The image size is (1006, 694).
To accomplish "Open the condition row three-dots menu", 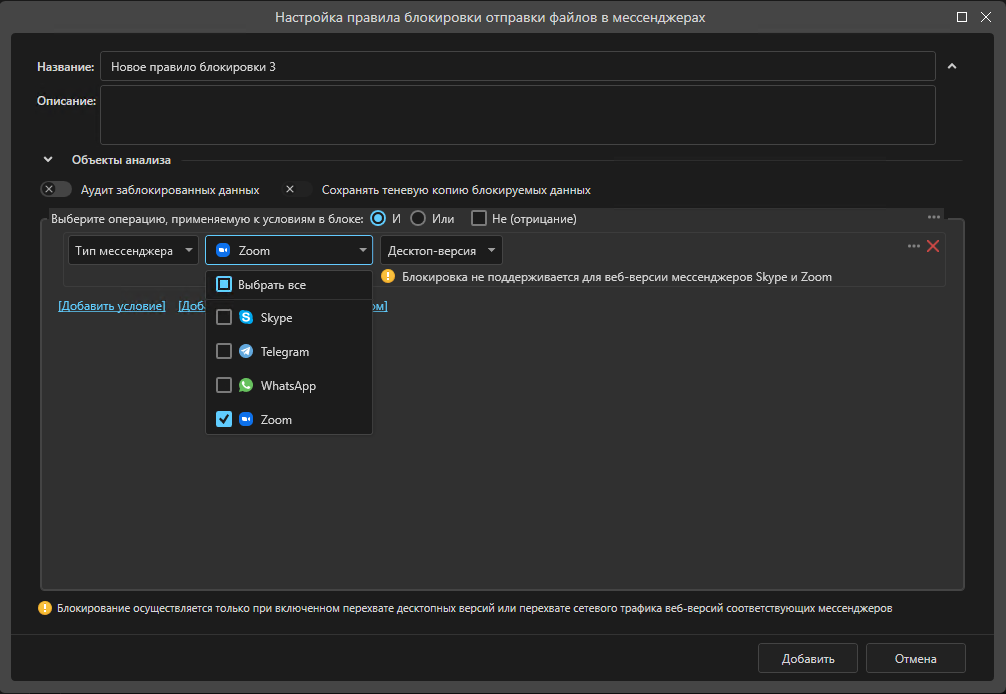I will (914, 246).
